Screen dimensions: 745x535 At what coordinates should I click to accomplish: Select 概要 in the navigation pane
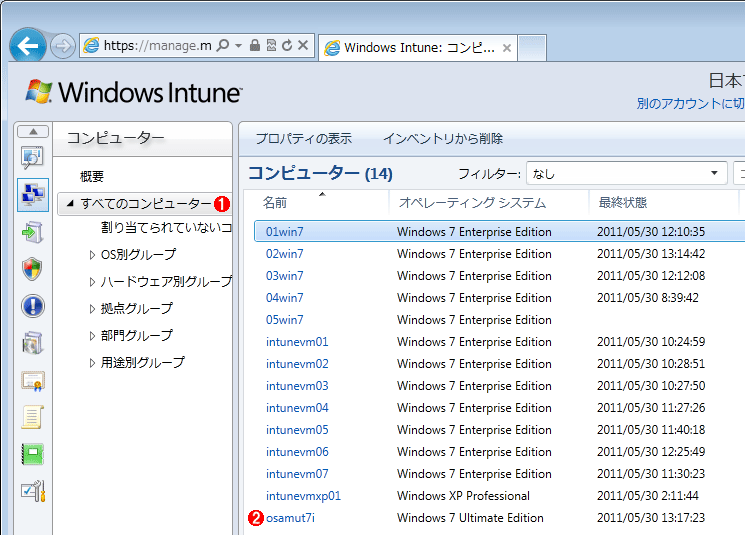coord(92,177)
